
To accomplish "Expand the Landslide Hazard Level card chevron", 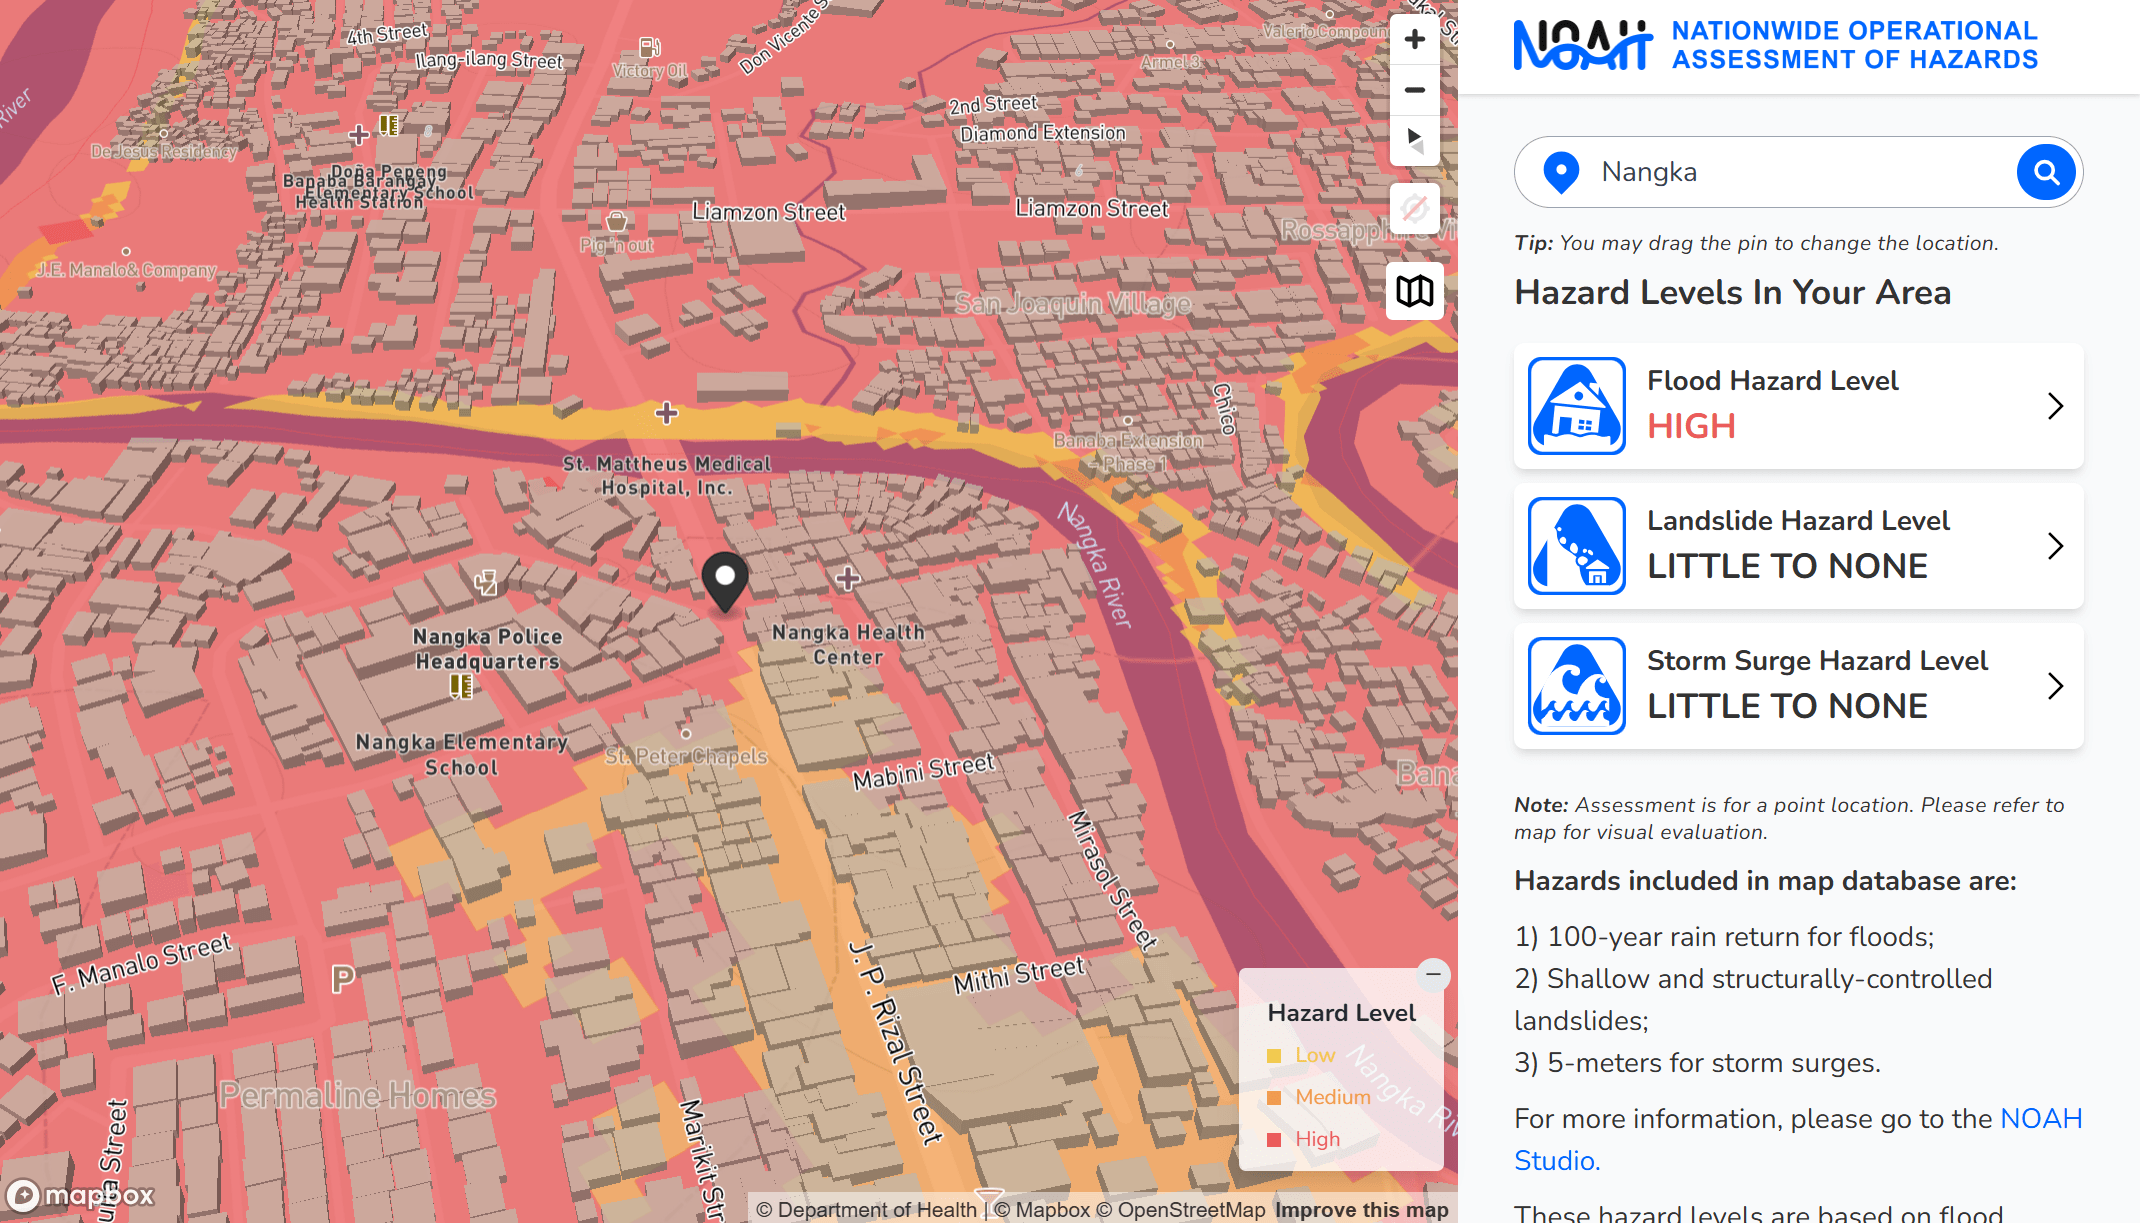I will (2056, 545).
